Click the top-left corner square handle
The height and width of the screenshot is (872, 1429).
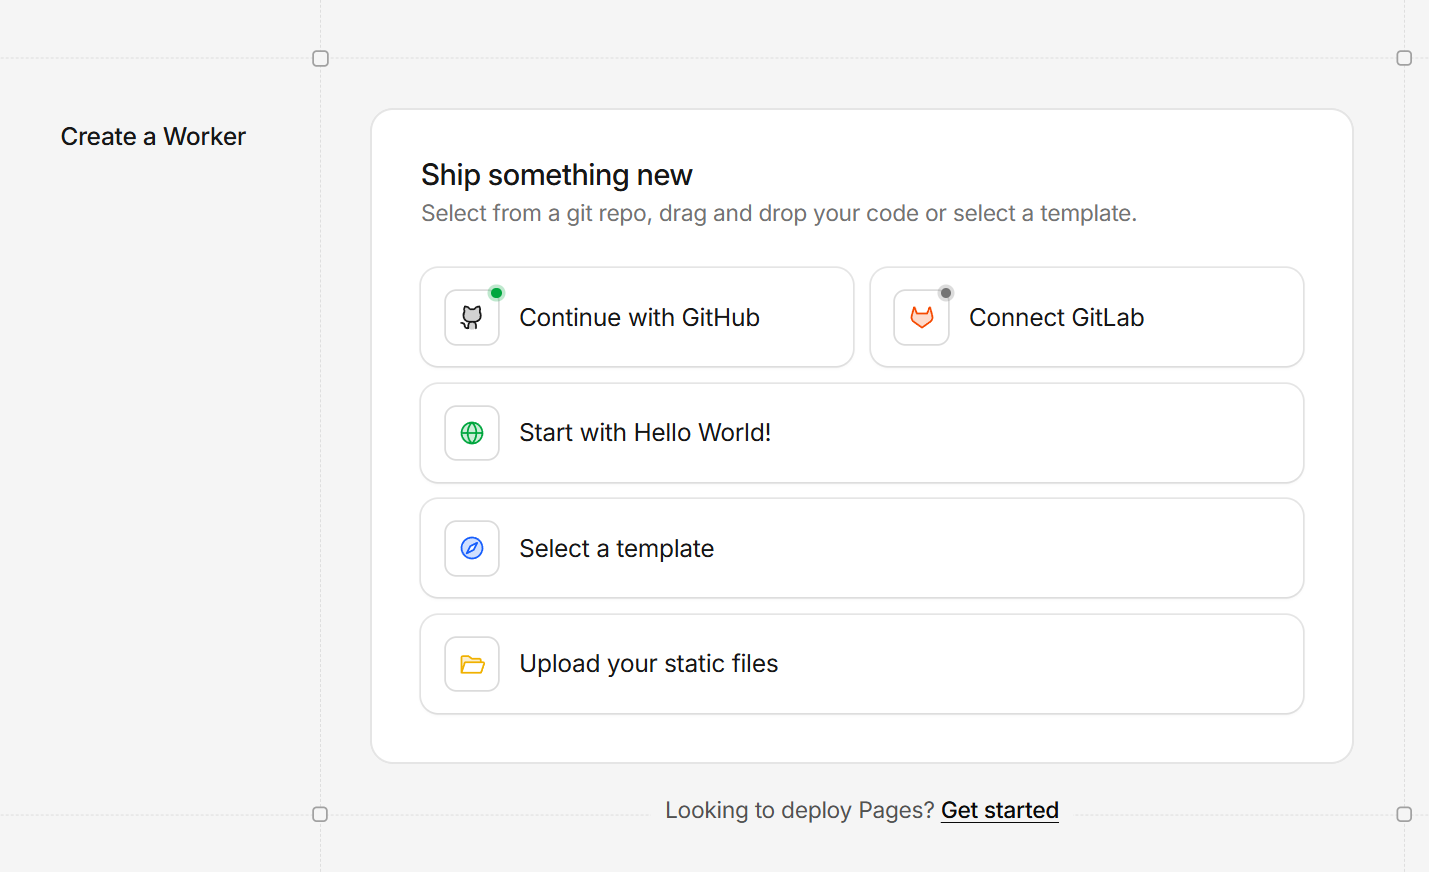(x=320, y=59)
